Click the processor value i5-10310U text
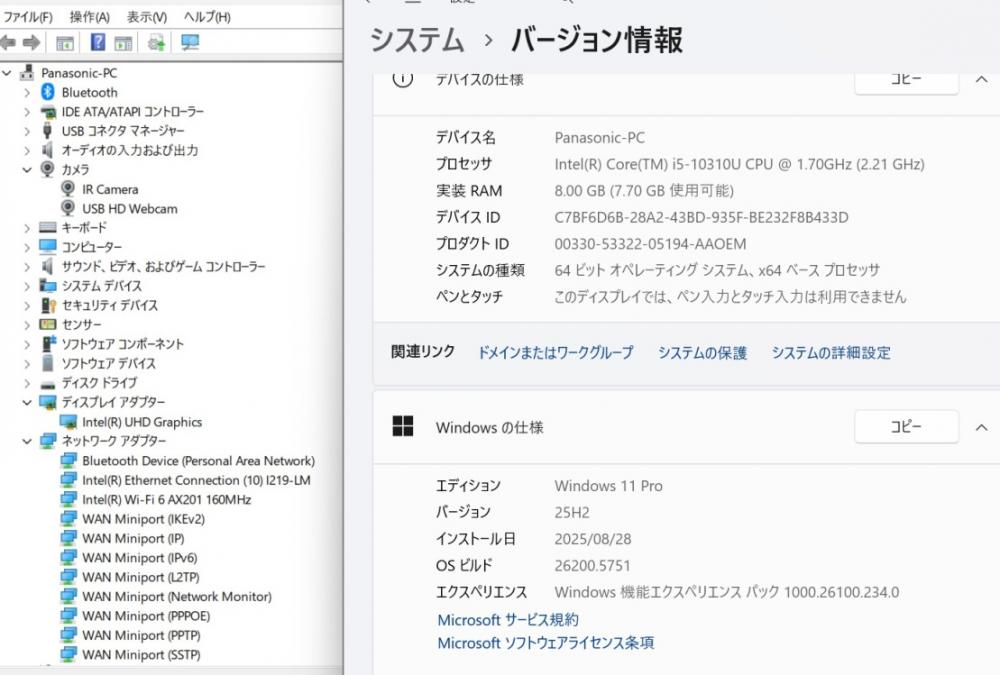 click(x=739, y=164)
